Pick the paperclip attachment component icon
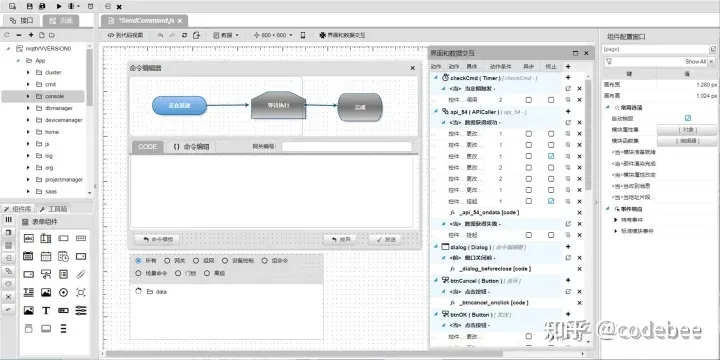 pos(81,274)
